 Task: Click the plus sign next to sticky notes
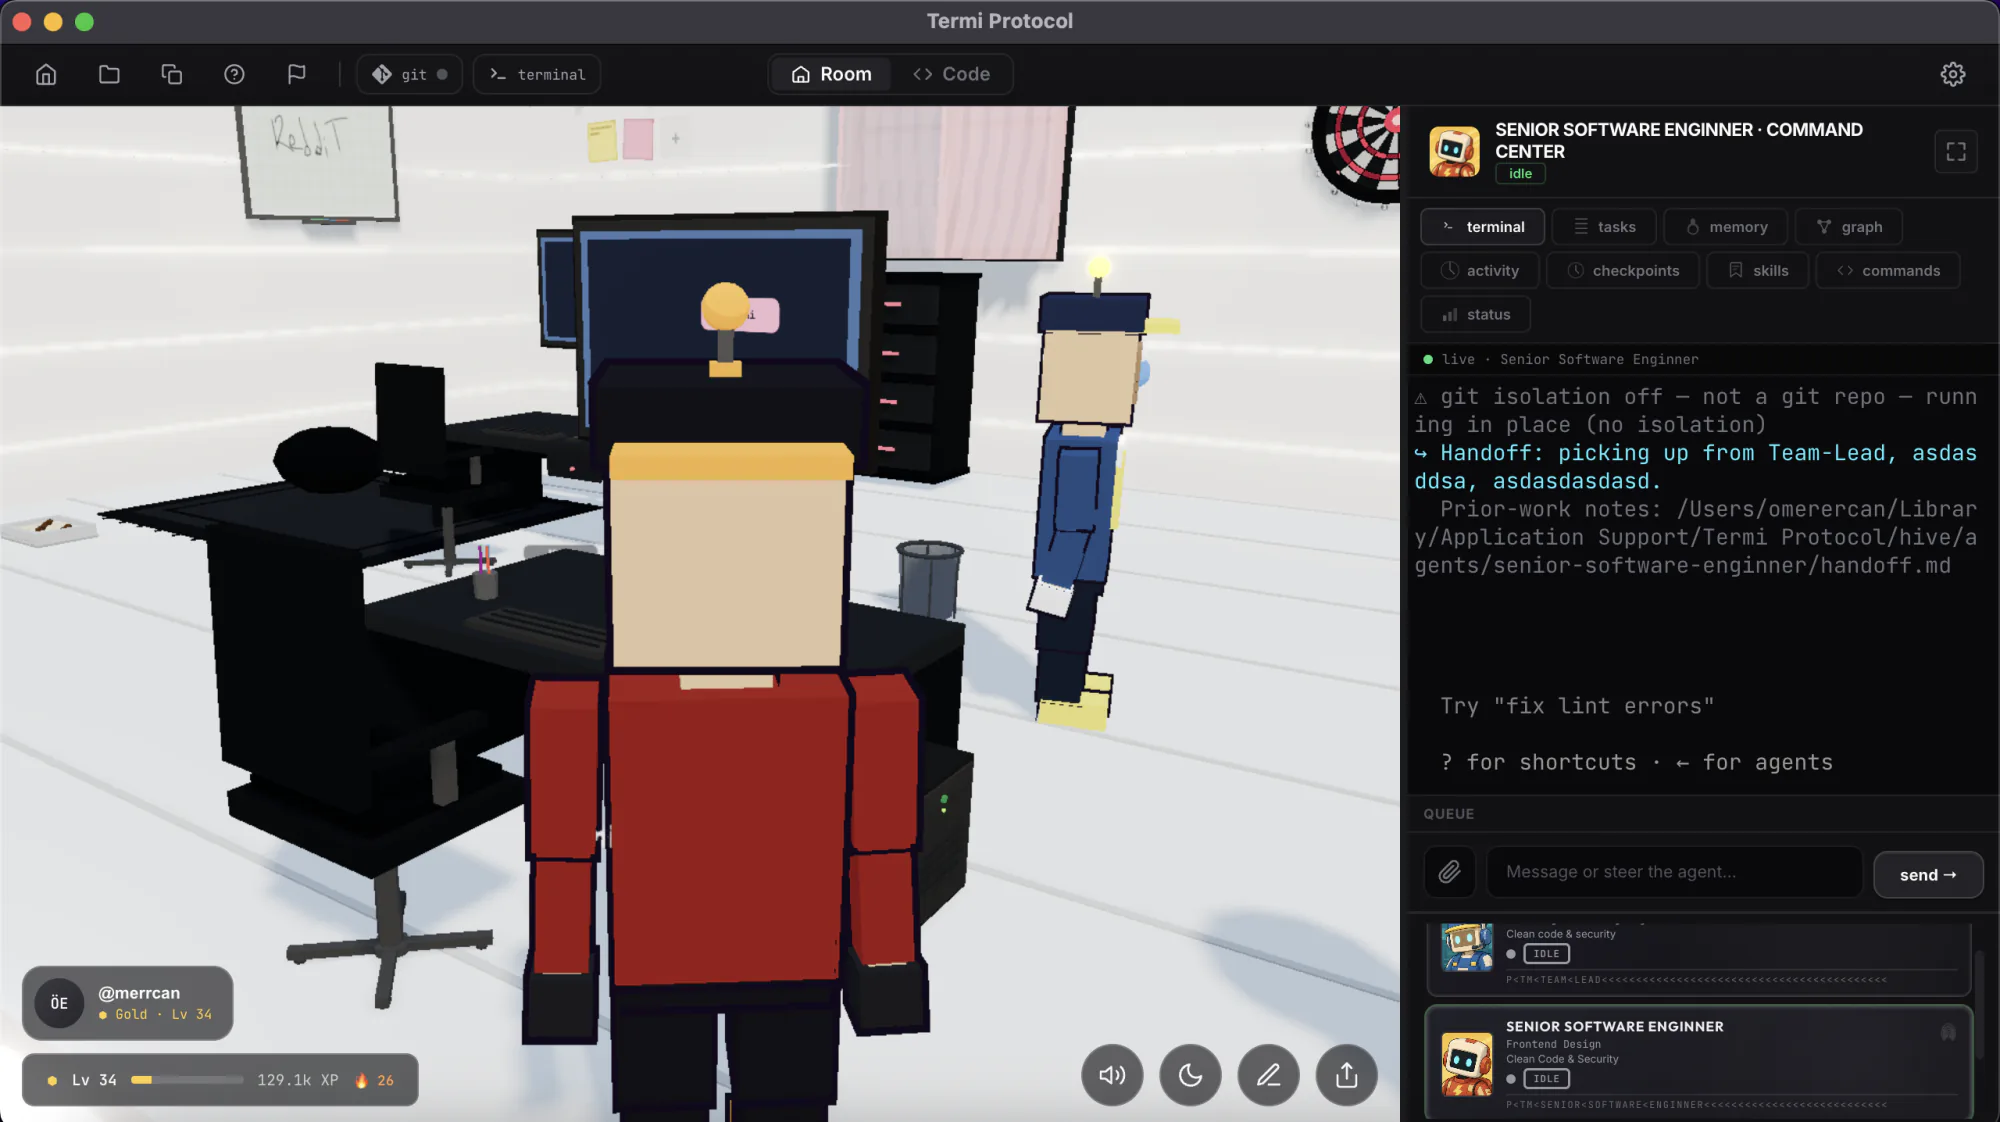pyautogui.click(x=675, y=139)
